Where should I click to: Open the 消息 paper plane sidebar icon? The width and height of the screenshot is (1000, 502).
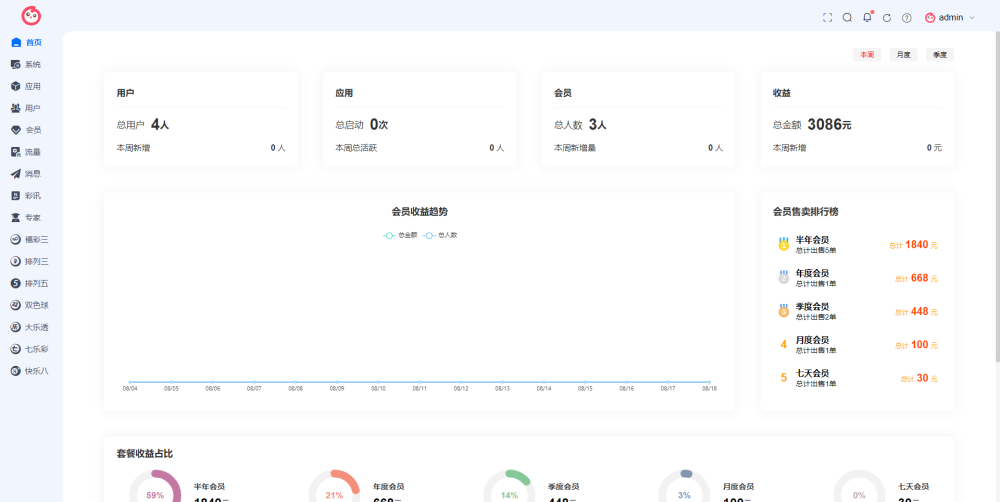[x=16, y=173]
